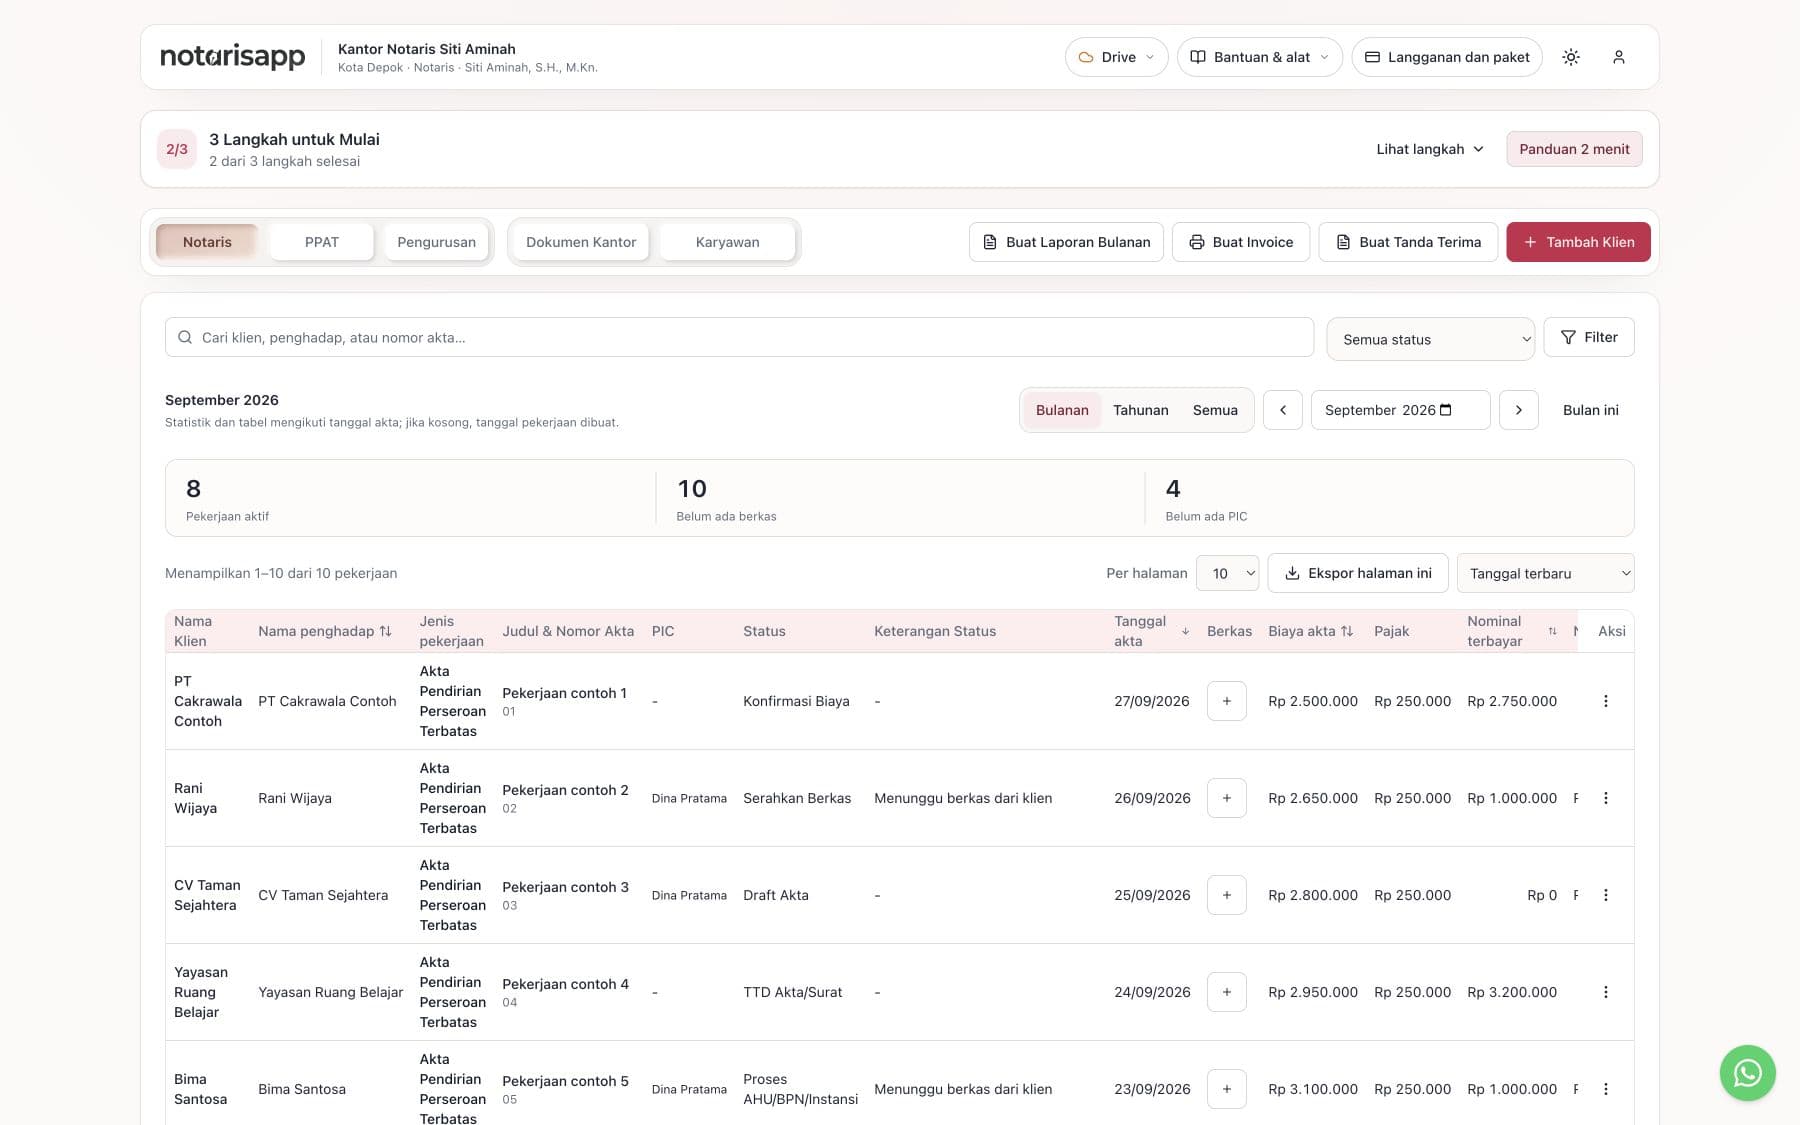Focus the client search field
Screen dimensions: 1800x1125
coord(739,337)
